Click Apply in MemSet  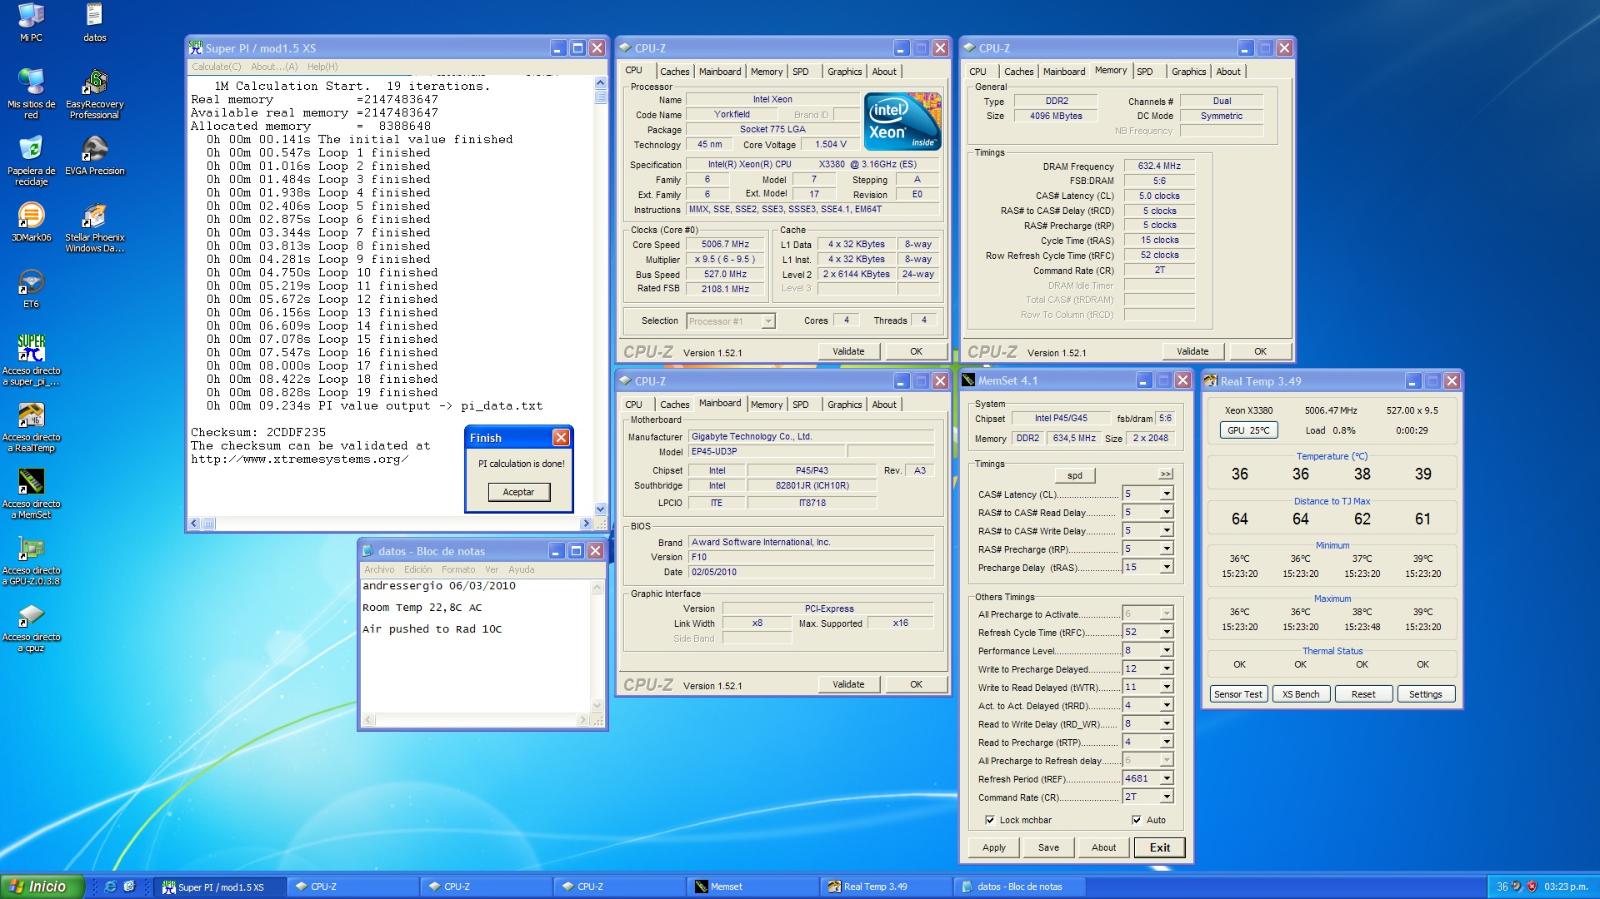[994, 847]
